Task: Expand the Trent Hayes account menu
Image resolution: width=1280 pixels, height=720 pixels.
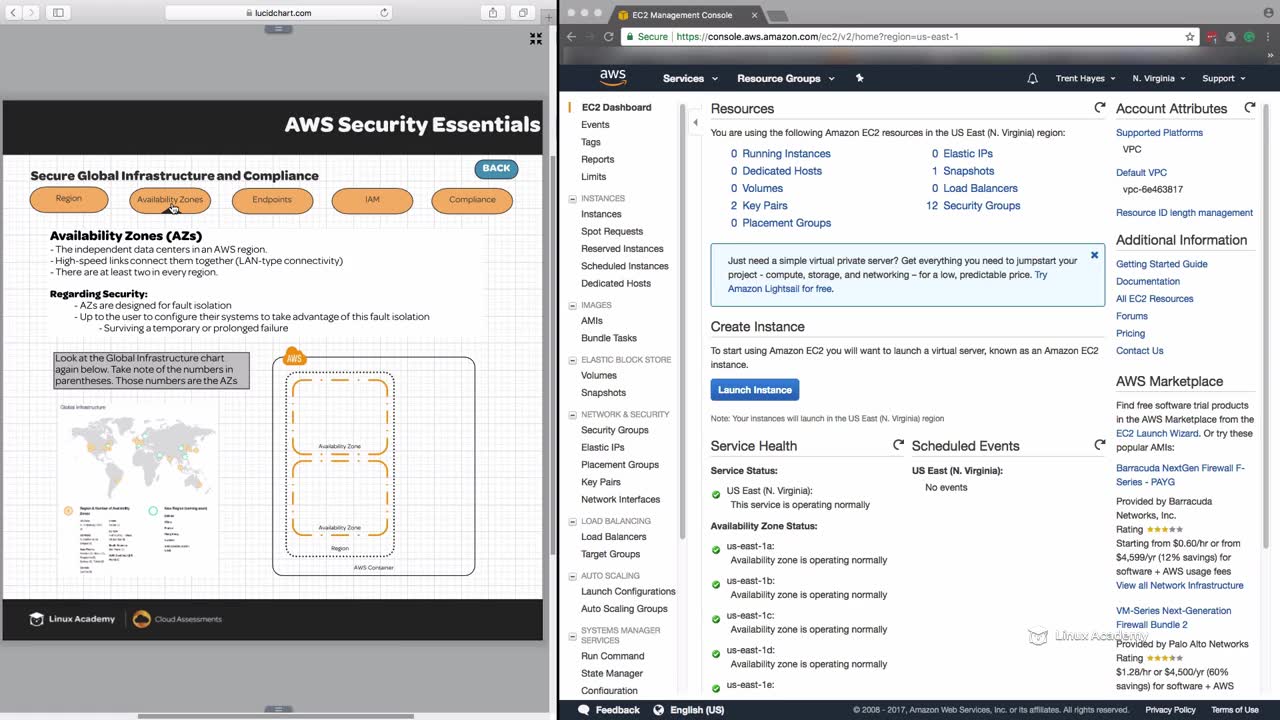Action: pos(1088,78)
